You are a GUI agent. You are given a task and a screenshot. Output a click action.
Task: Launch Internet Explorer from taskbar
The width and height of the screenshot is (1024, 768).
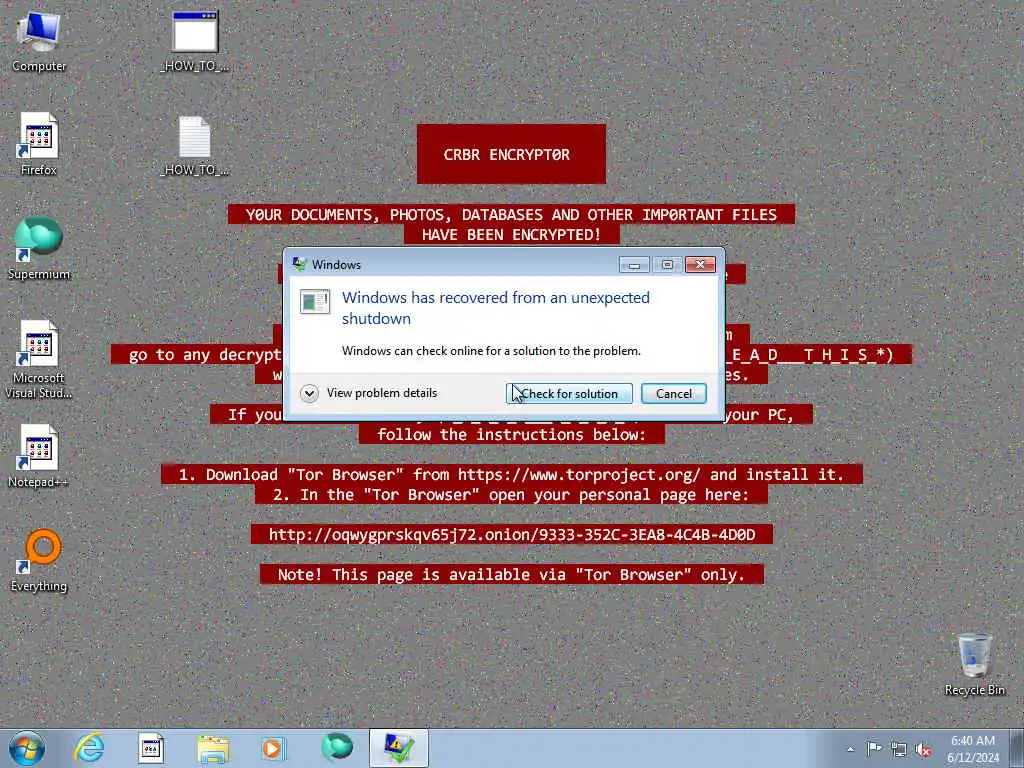tap(89, 748)
